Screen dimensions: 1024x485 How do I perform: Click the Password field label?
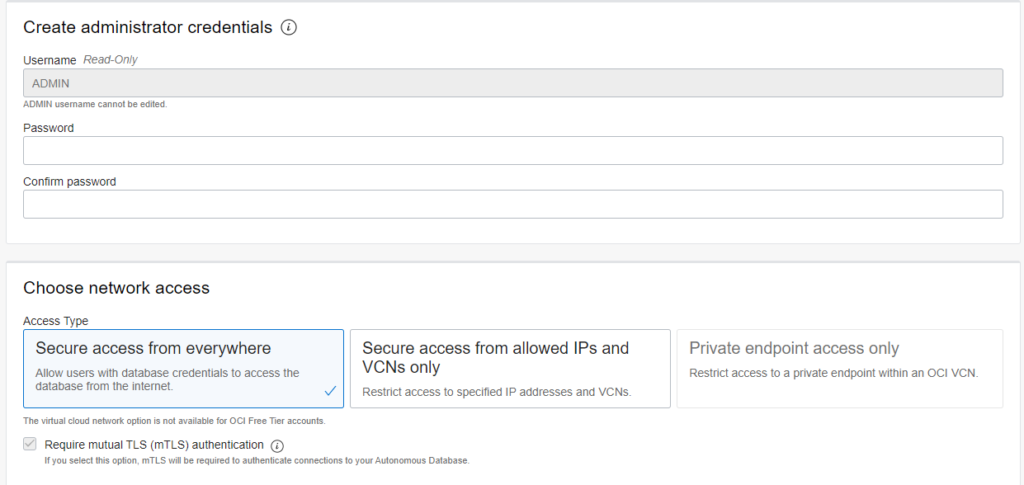click(x=48, y=128)
